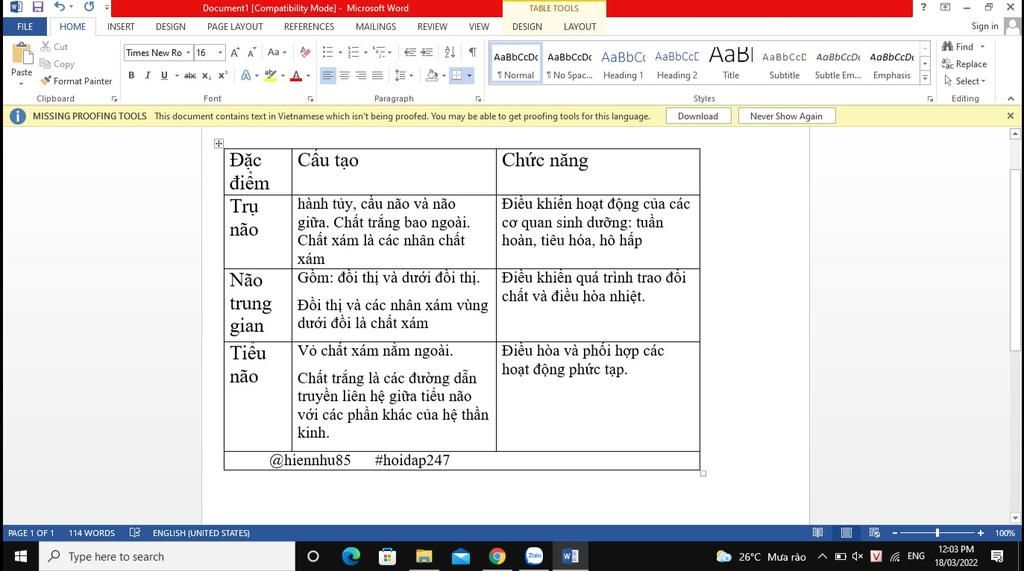Open proofing errors icon in status bar

coord(135,532)
